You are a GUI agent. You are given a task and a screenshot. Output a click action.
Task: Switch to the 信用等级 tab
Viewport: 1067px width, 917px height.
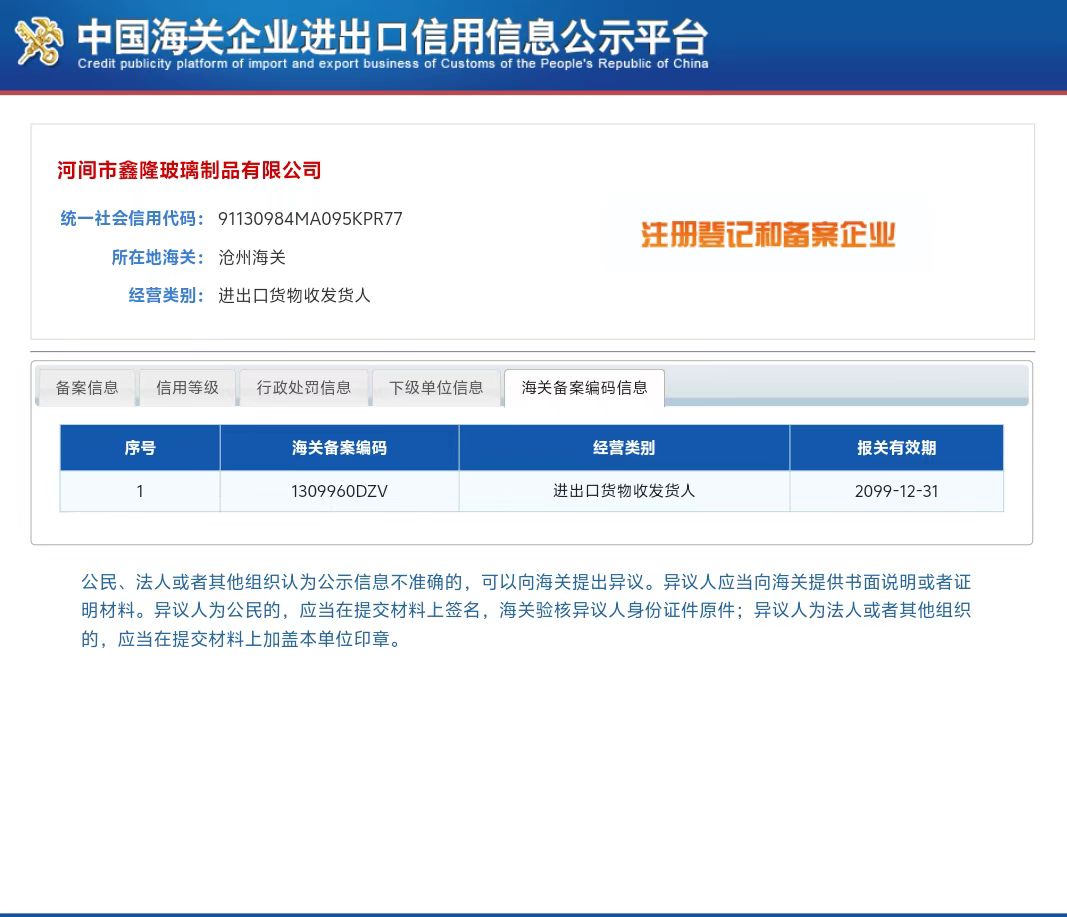(187, 388)
